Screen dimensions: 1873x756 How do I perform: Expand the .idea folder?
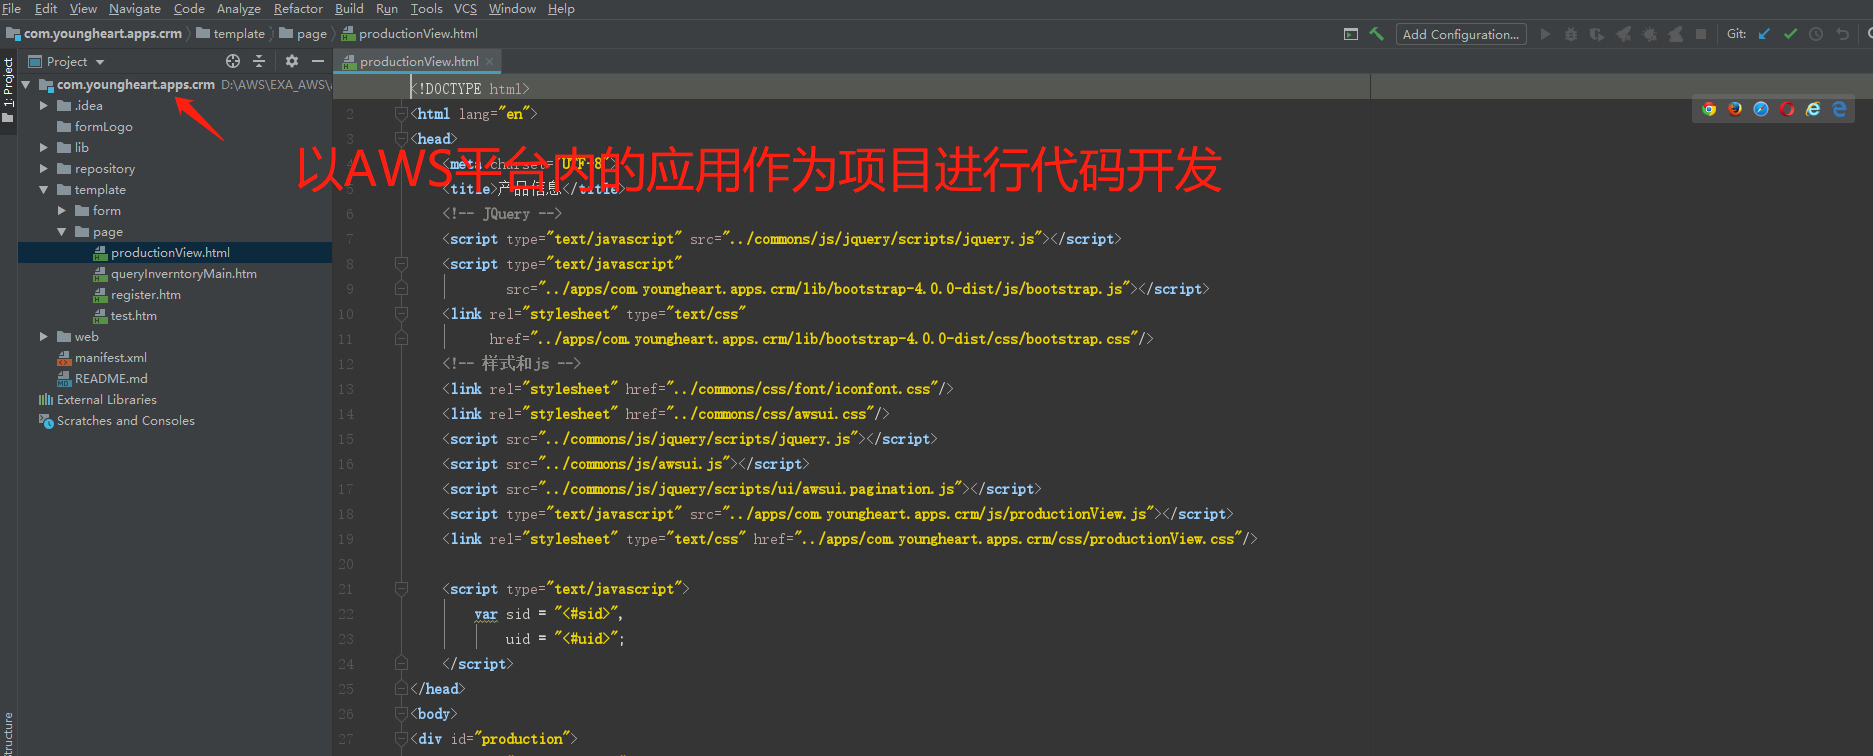tap(44, 105)
